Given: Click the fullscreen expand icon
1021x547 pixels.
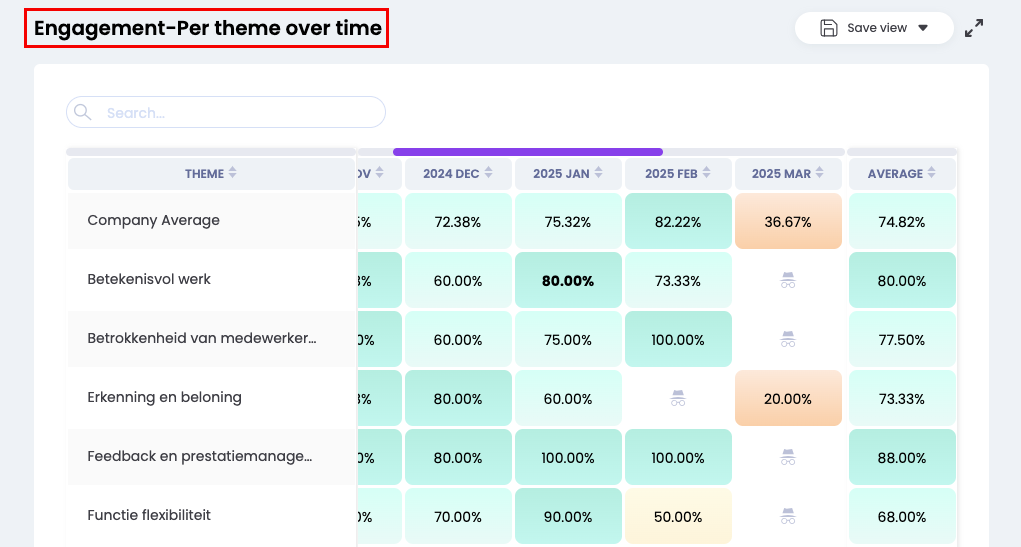Looking at the screenshot, I should pos(974,28).
